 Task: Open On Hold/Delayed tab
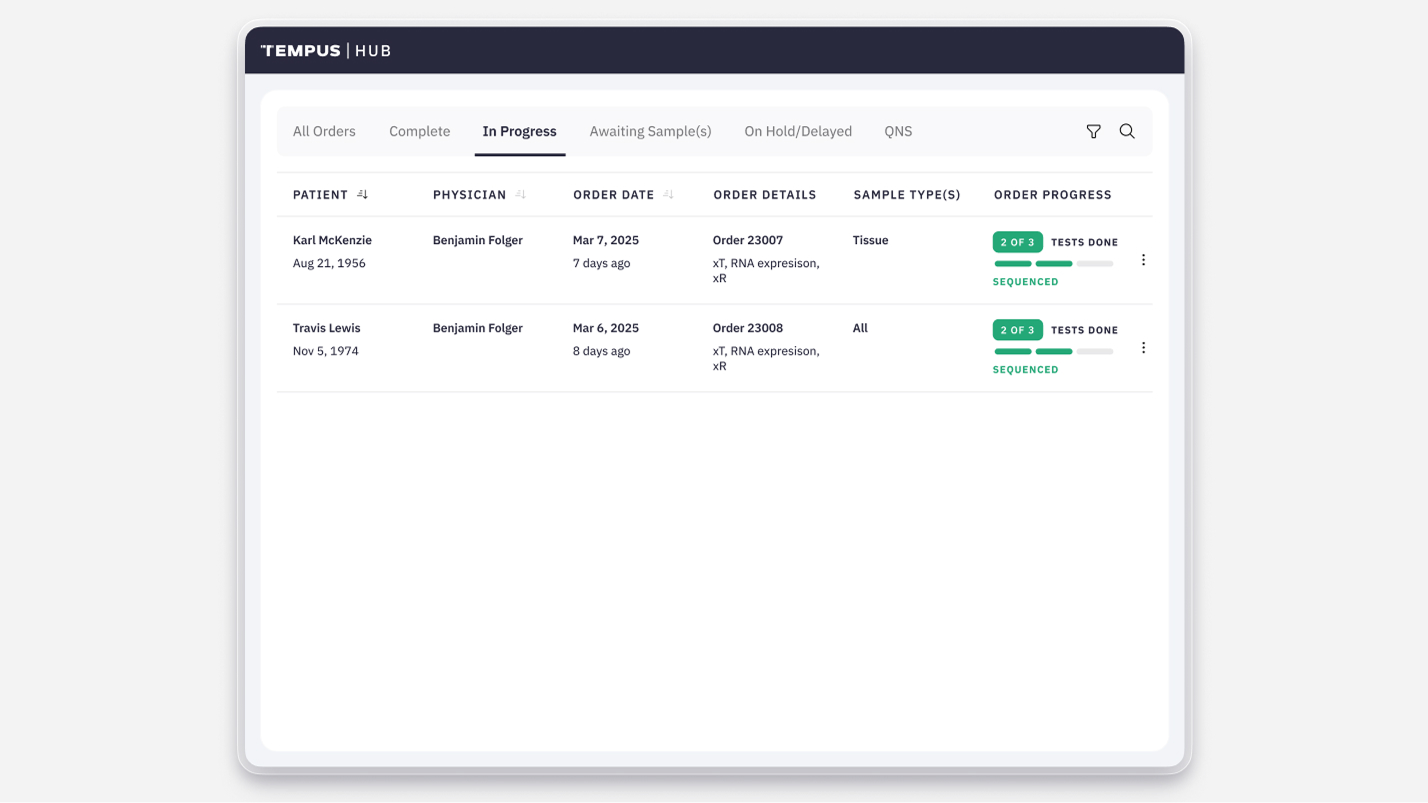(x=798, y=131)
